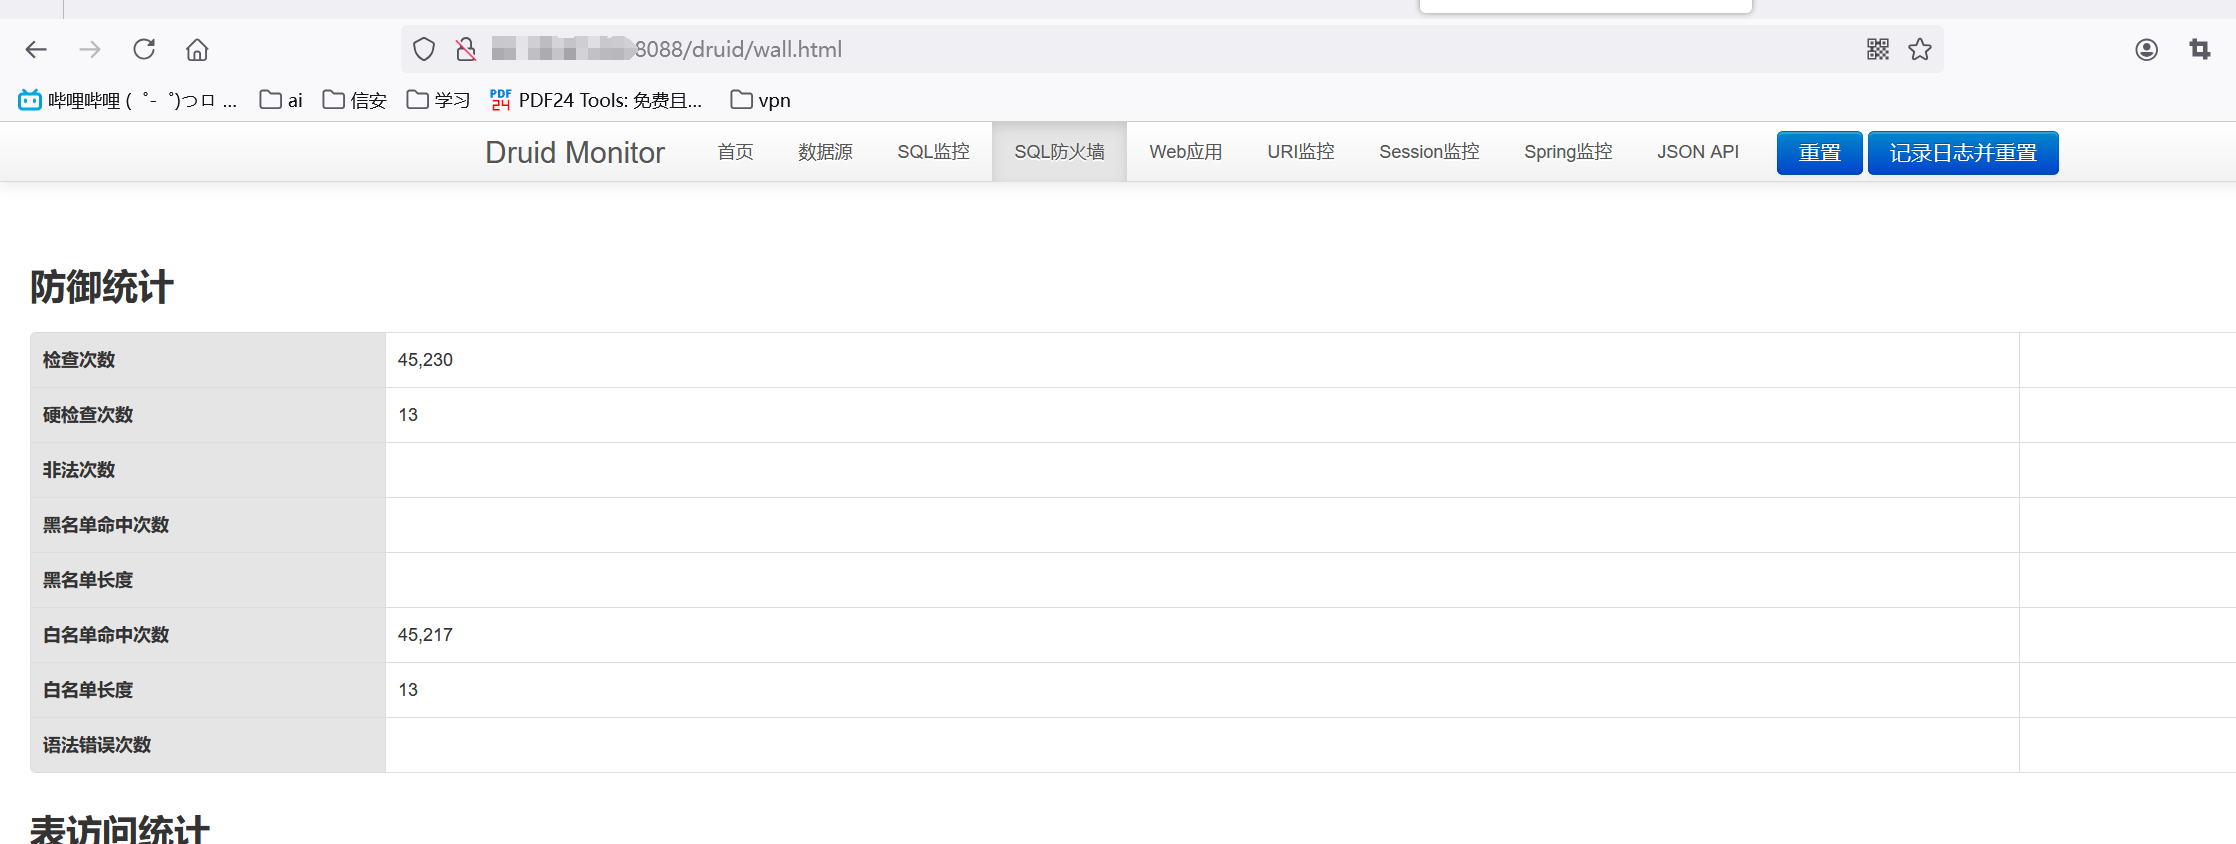The width and height of the screenshot is (2236, 844).
Task: Click the screenshot crop extension icon
Action: 2200,49
